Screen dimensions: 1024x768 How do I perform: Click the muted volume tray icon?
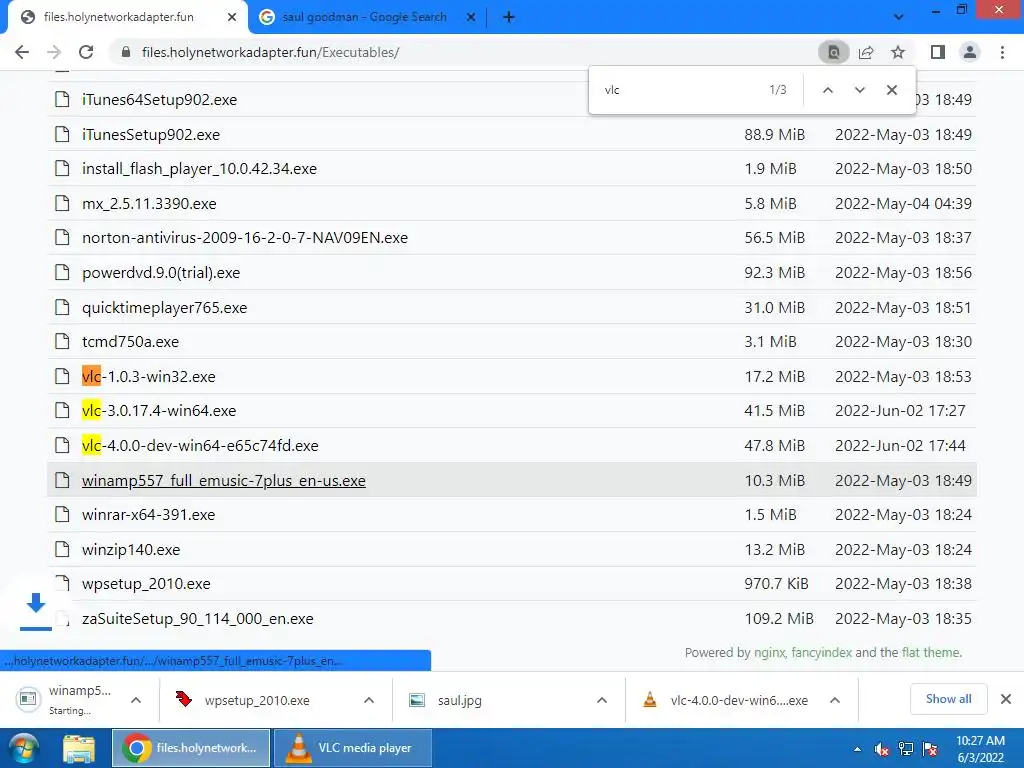882,749
